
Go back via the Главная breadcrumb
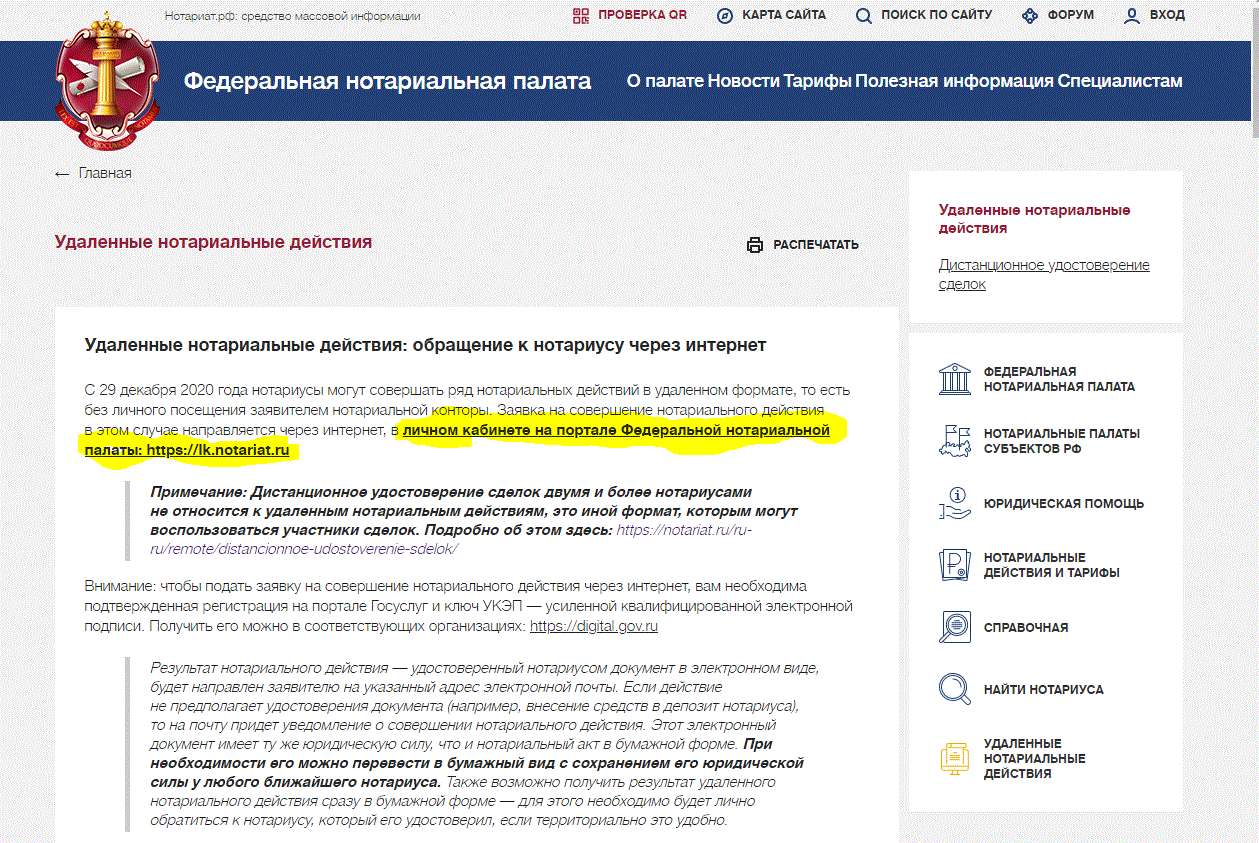point(105,174)
